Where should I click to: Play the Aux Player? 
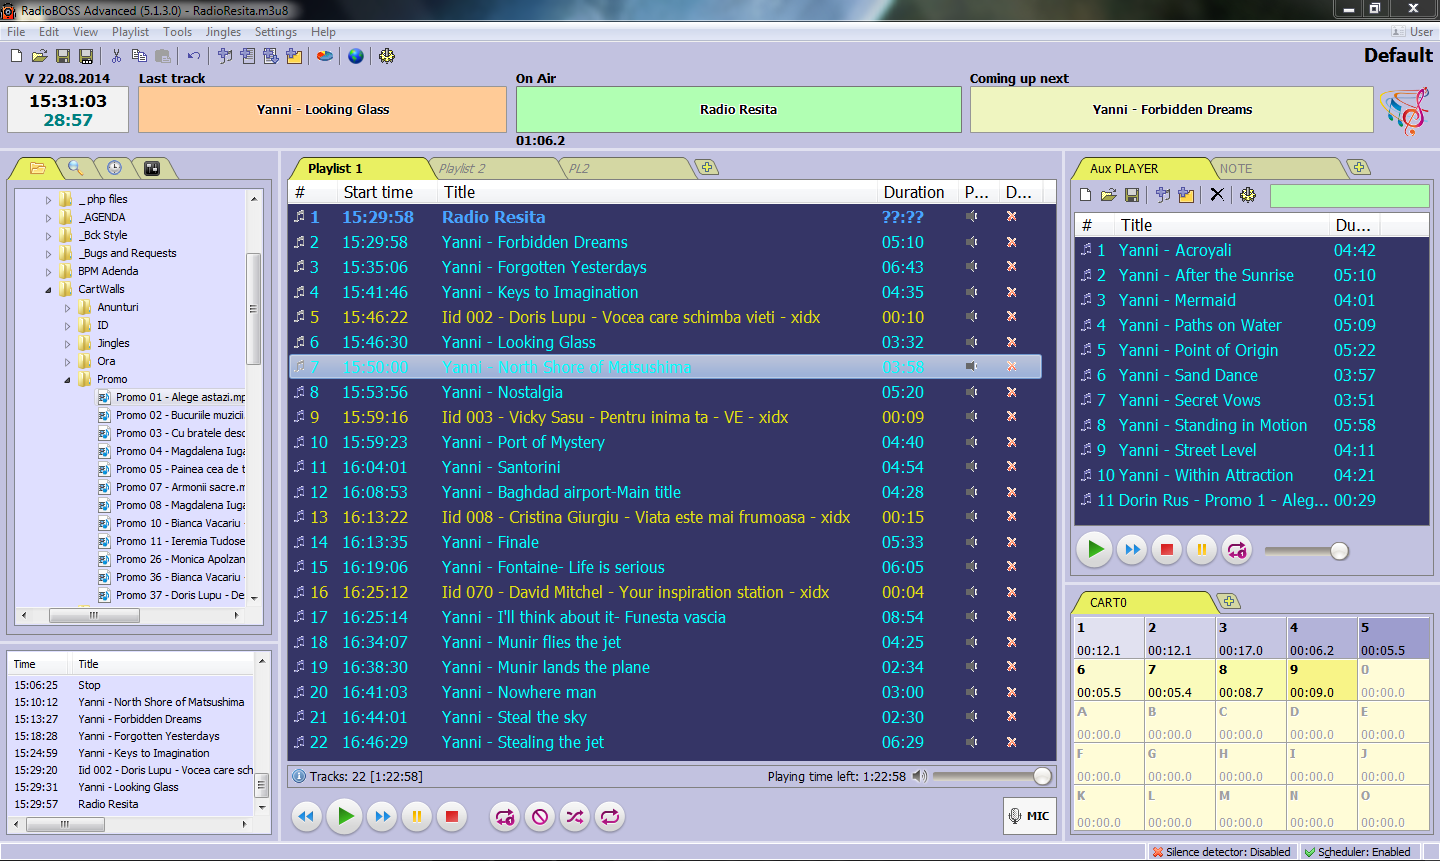1096,549
